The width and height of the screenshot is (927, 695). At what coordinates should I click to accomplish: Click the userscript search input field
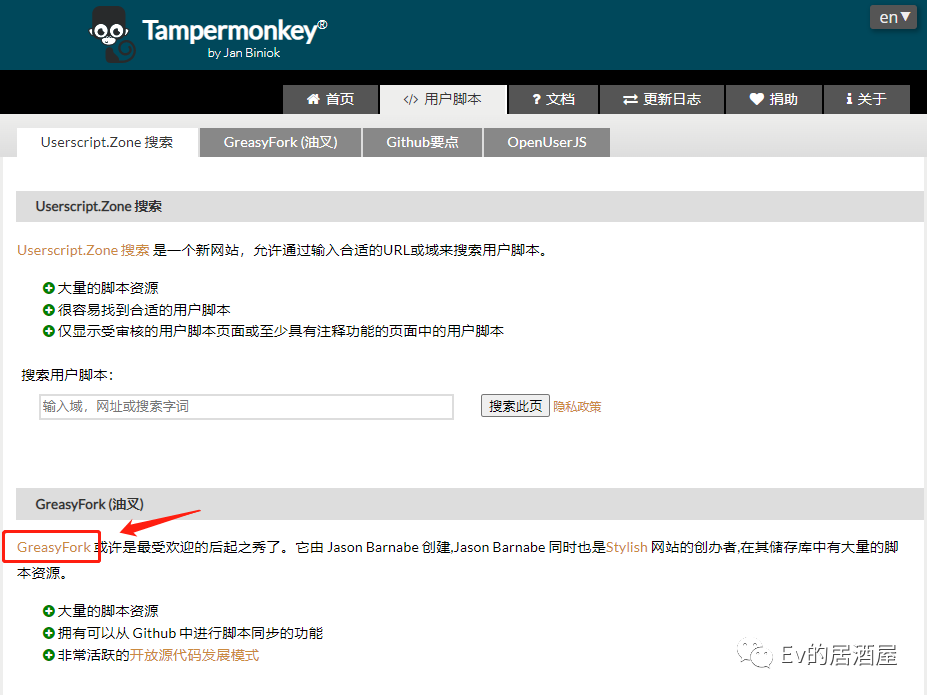click(246, 406)
